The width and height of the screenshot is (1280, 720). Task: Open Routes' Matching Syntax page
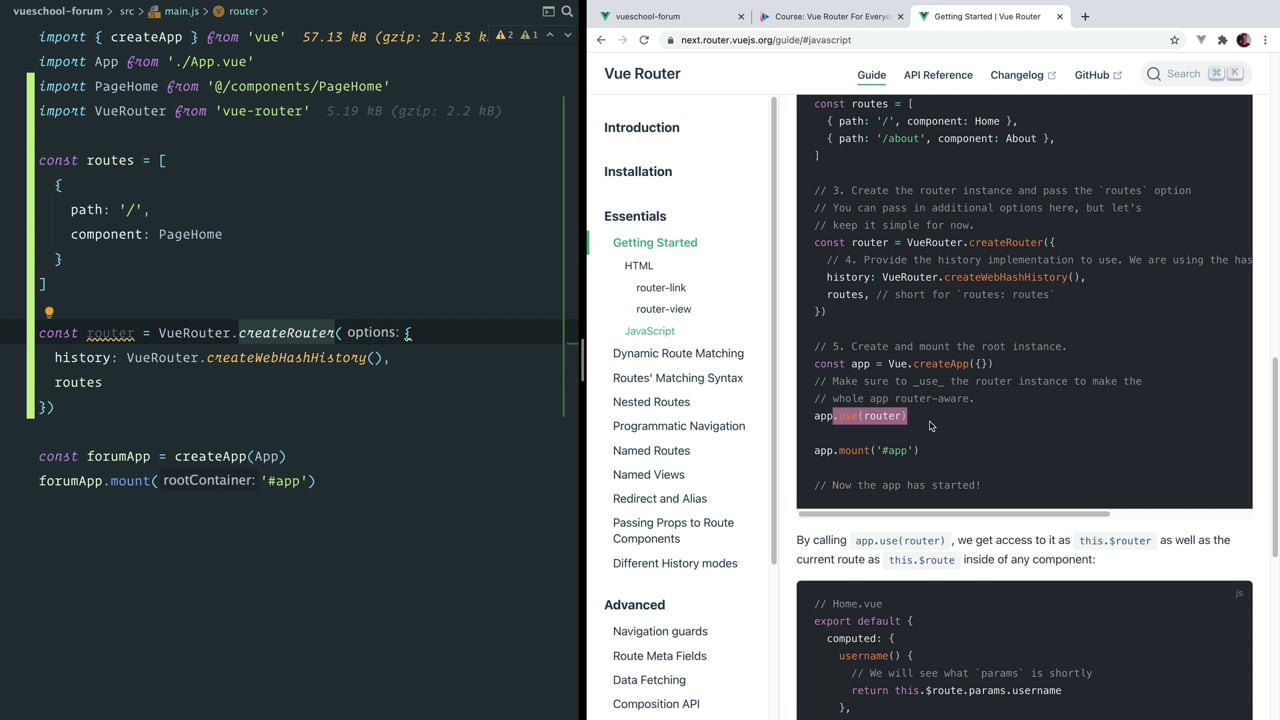(678, 378)
